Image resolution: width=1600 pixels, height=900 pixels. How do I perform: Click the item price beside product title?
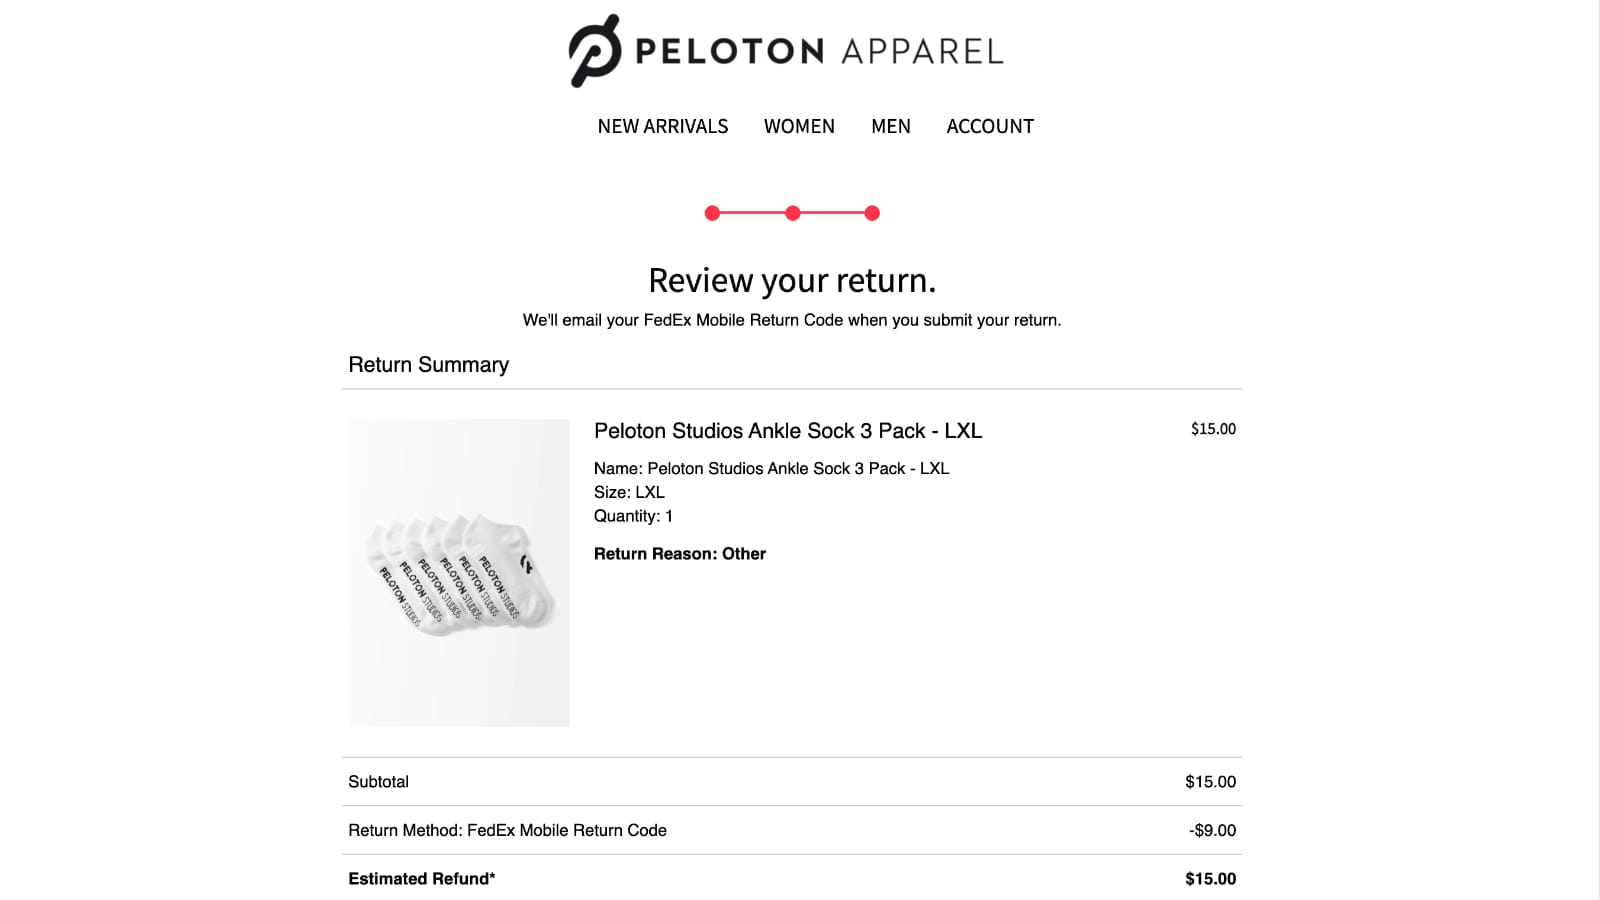point(1213,429)
